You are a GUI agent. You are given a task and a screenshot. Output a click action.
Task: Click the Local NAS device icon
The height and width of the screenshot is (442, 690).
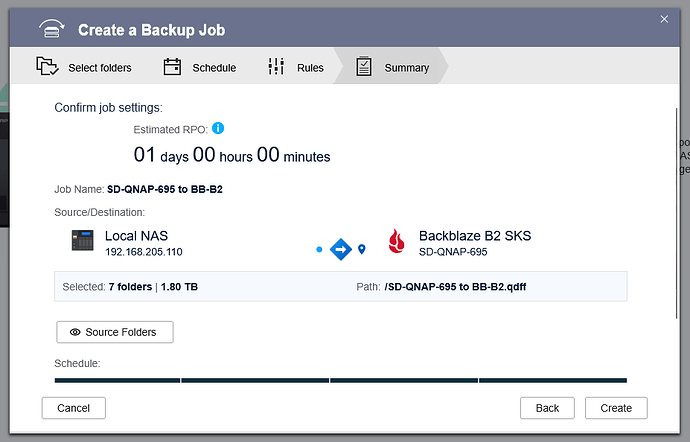tap(82, 241)
